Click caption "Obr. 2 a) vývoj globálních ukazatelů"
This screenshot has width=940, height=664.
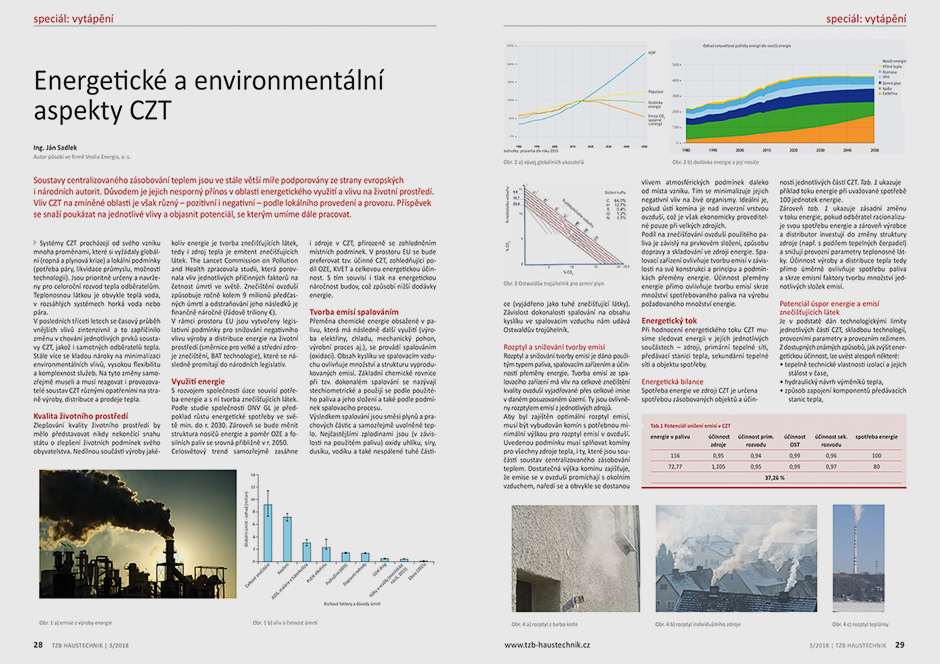(x=544, y=162)
